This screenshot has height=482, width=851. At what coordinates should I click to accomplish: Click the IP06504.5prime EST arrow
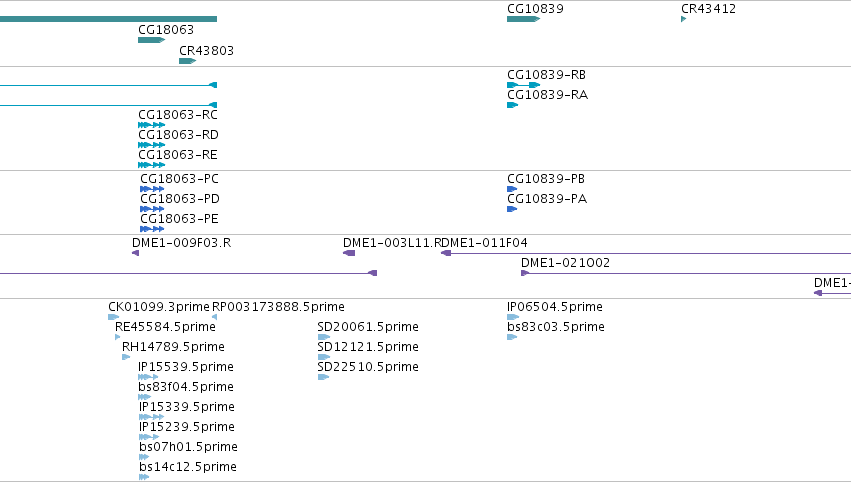pyautogui.click(x=512, y=317)
